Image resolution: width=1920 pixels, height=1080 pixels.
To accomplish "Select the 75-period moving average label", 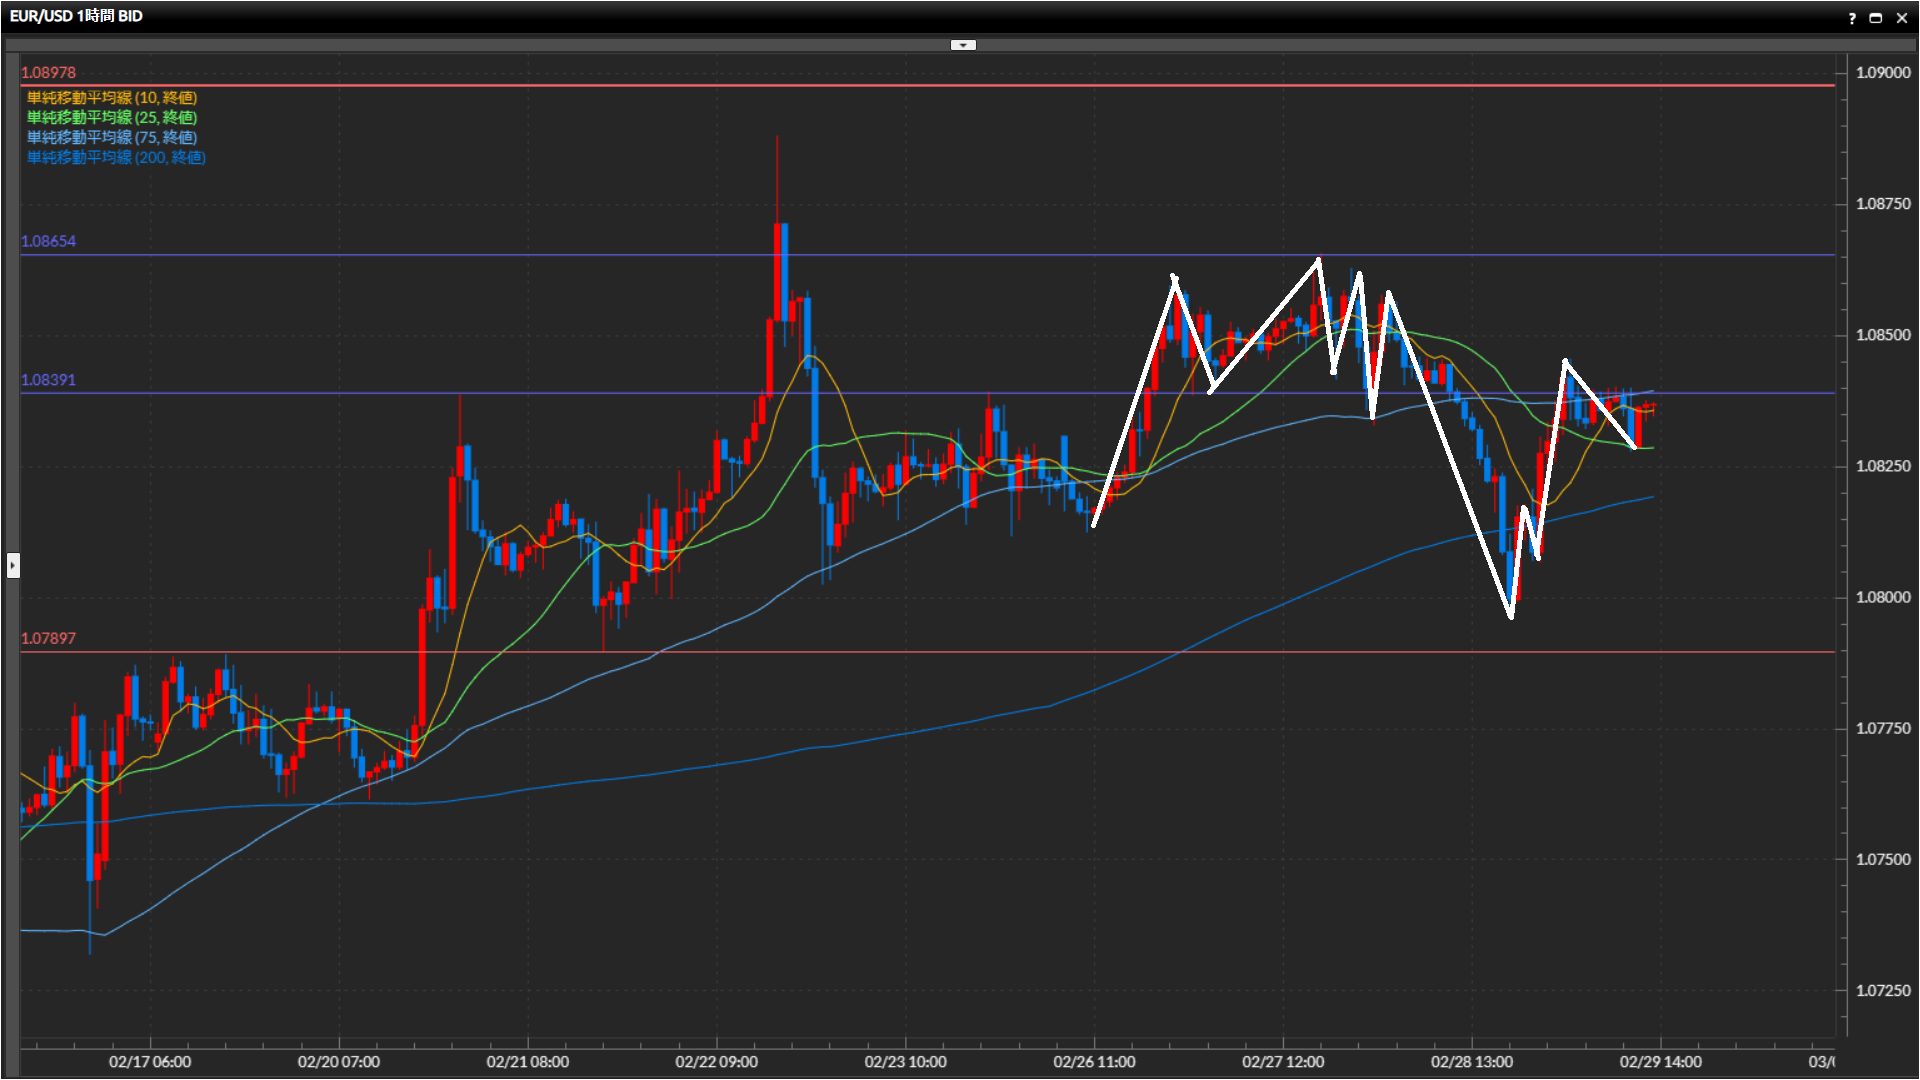I will click(x=112, y=138).
